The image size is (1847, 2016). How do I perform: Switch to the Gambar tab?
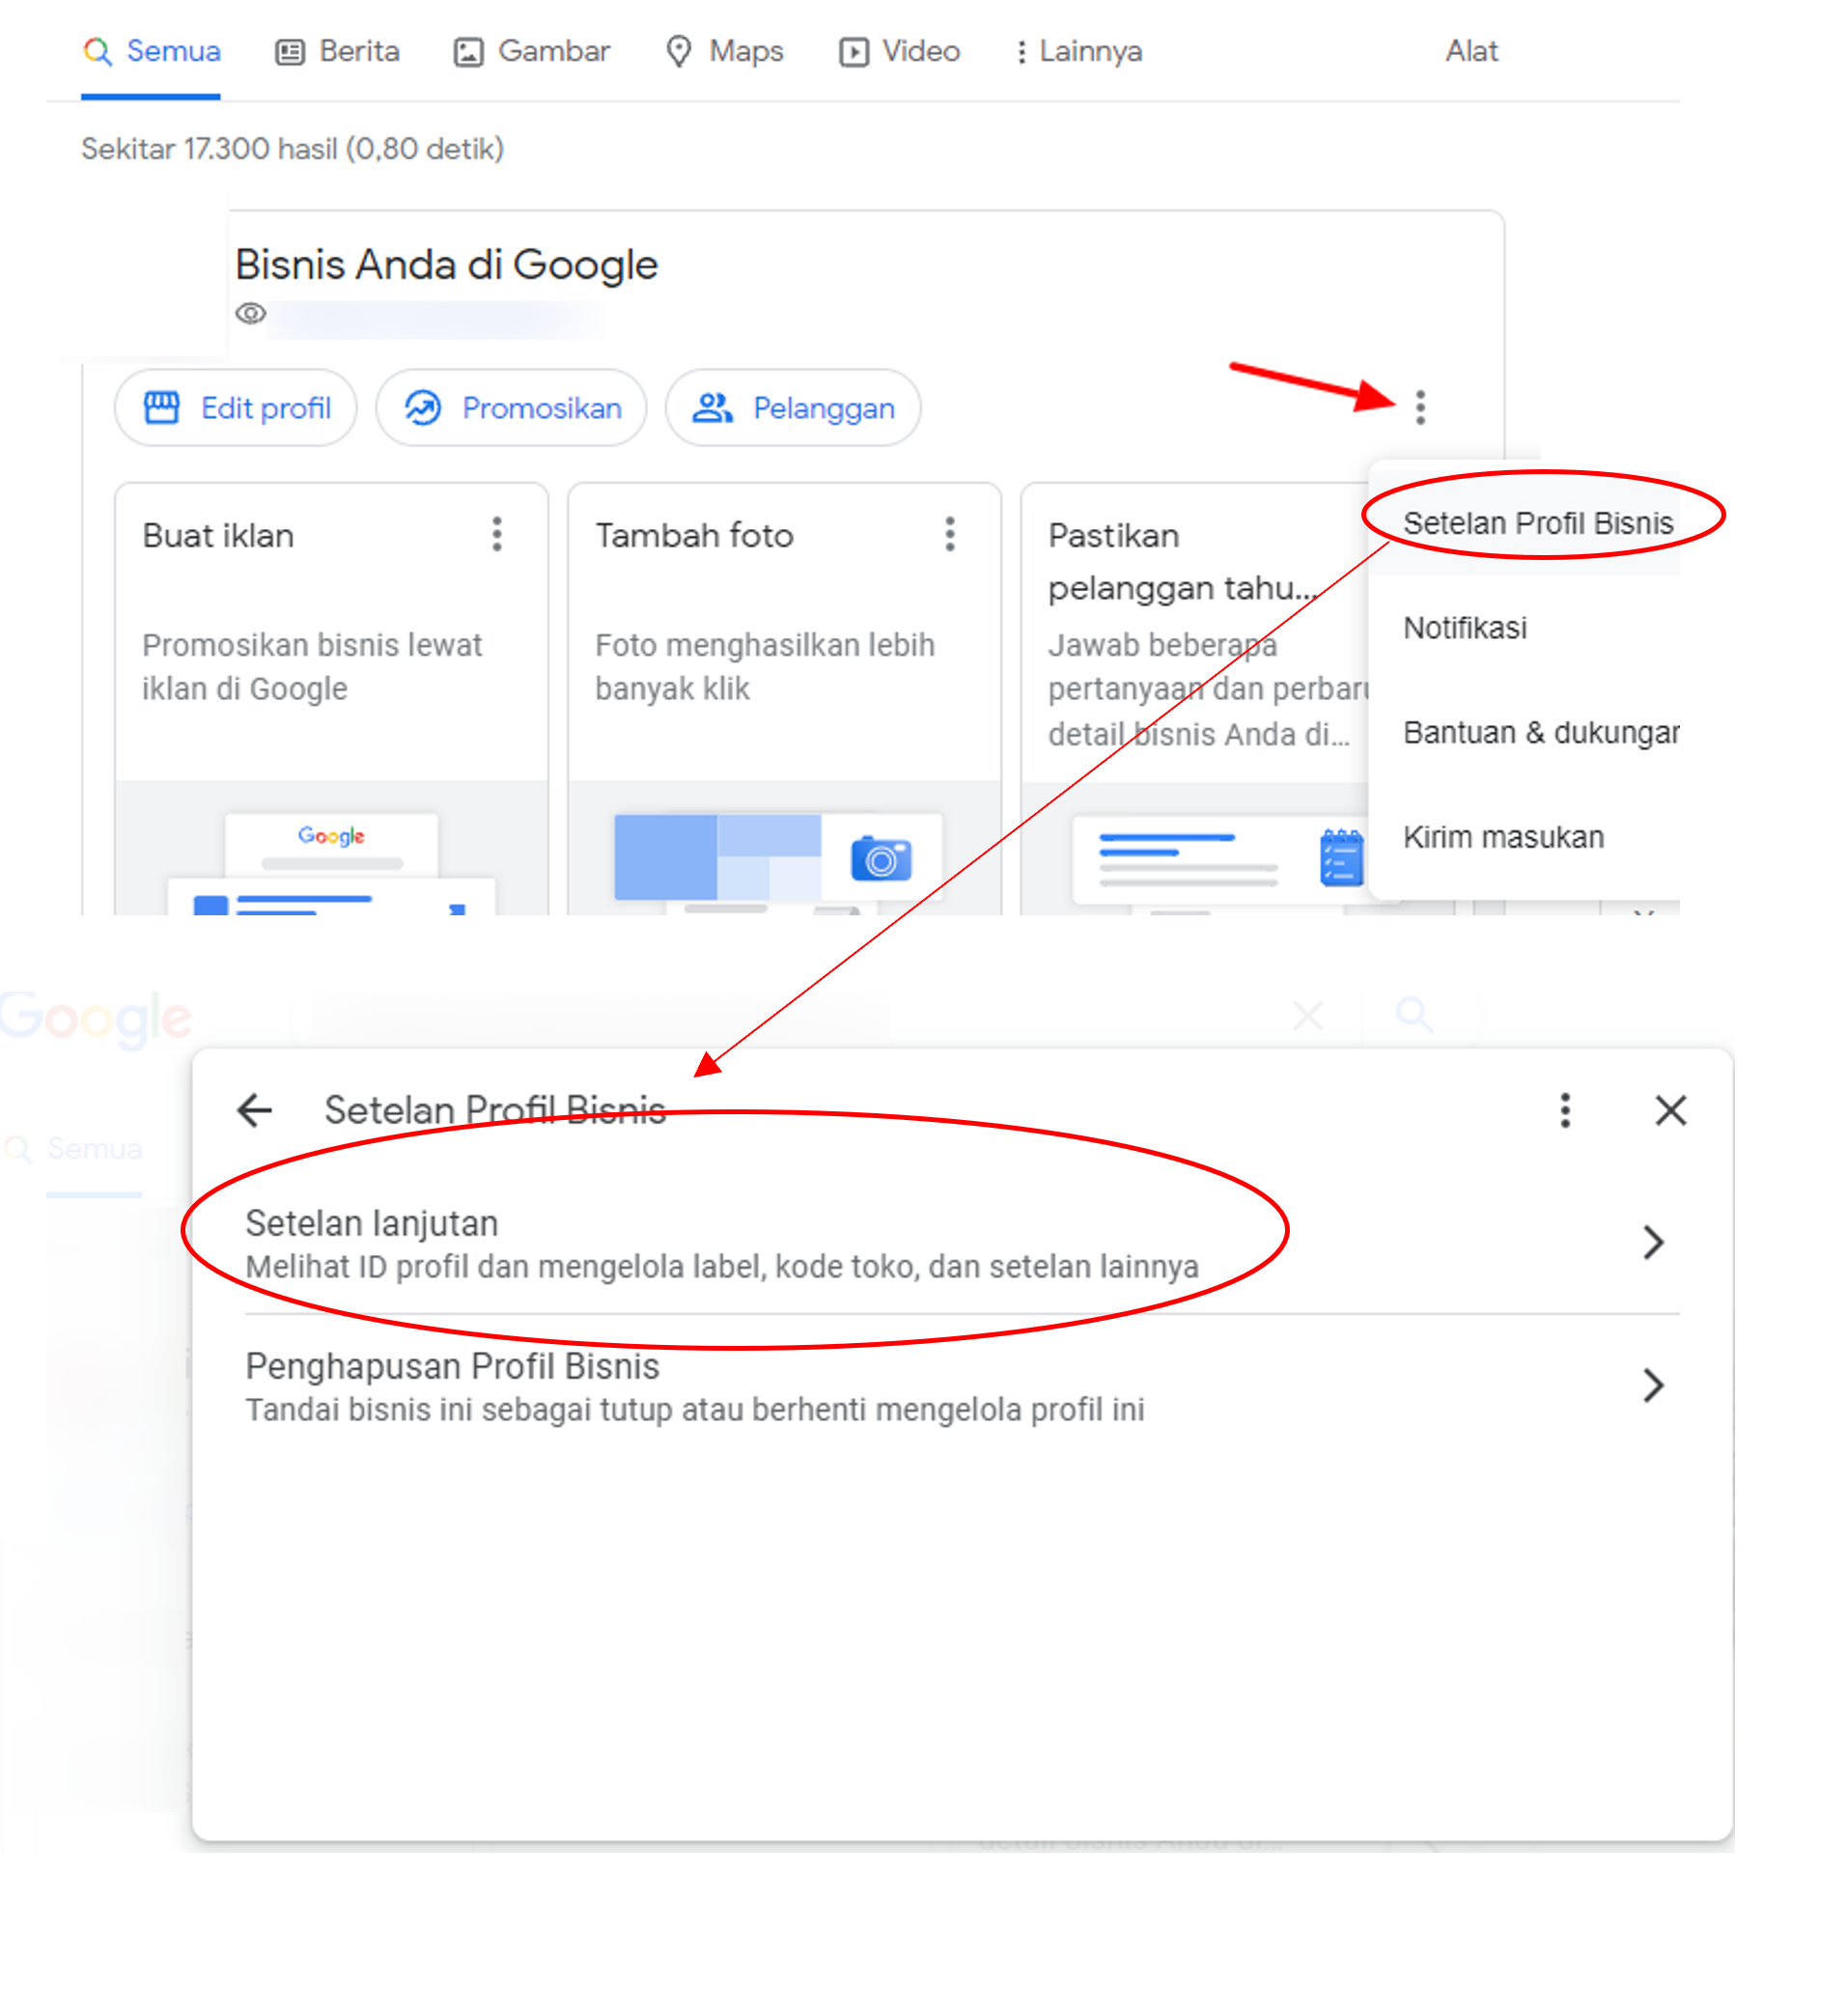(531, 51)
